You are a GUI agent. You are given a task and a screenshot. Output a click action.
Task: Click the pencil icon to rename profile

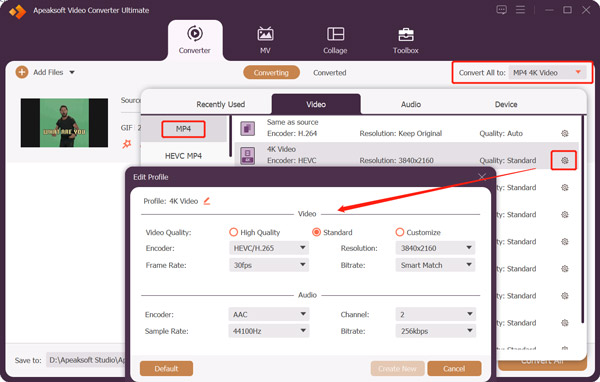pyautogui.click(x=207, y=201)
